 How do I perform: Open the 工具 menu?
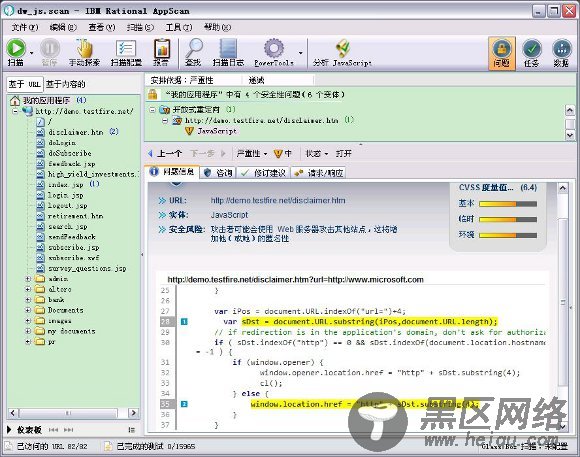179,27
